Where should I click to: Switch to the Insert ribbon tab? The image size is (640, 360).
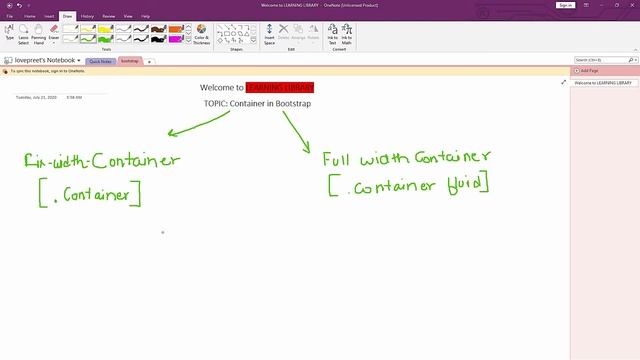coord(49,16)
